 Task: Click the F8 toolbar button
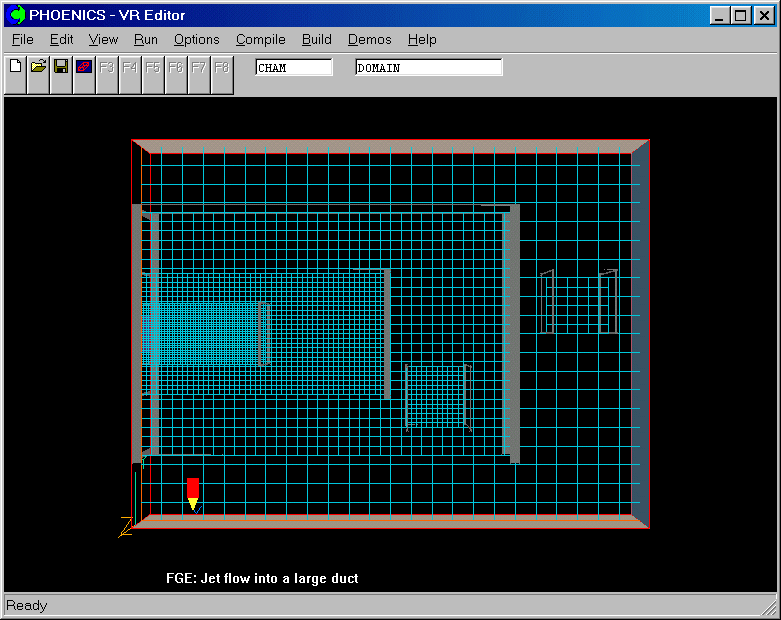click(x=222, y=75)
